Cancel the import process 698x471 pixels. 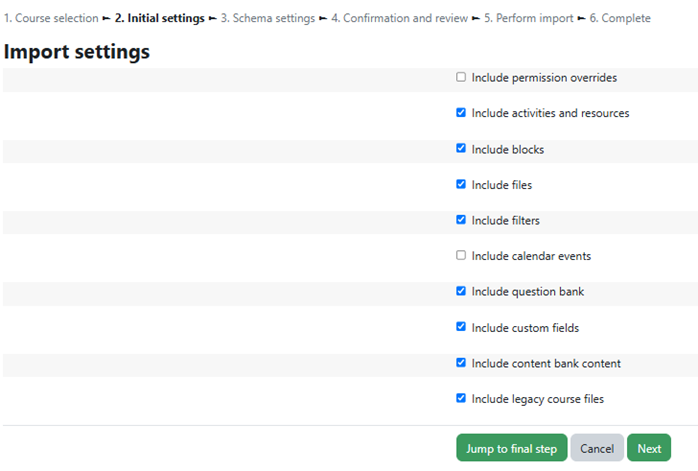(x=597, y=448)
